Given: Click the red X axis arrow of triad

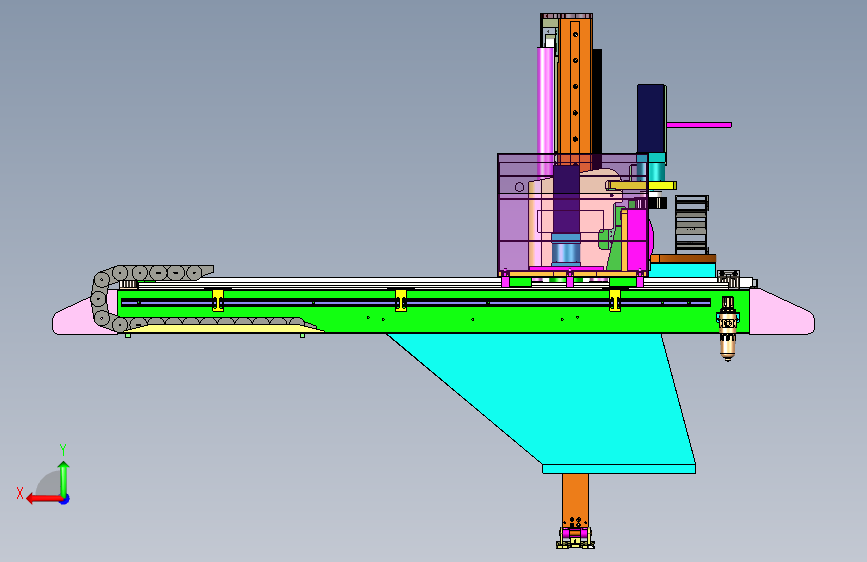Looking at the screenshot, I should pyautogui.click(x=44, y=499).
